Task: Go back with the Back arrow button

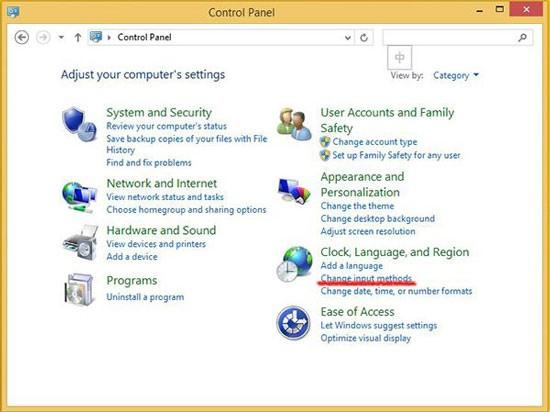Action: [22, 37]
